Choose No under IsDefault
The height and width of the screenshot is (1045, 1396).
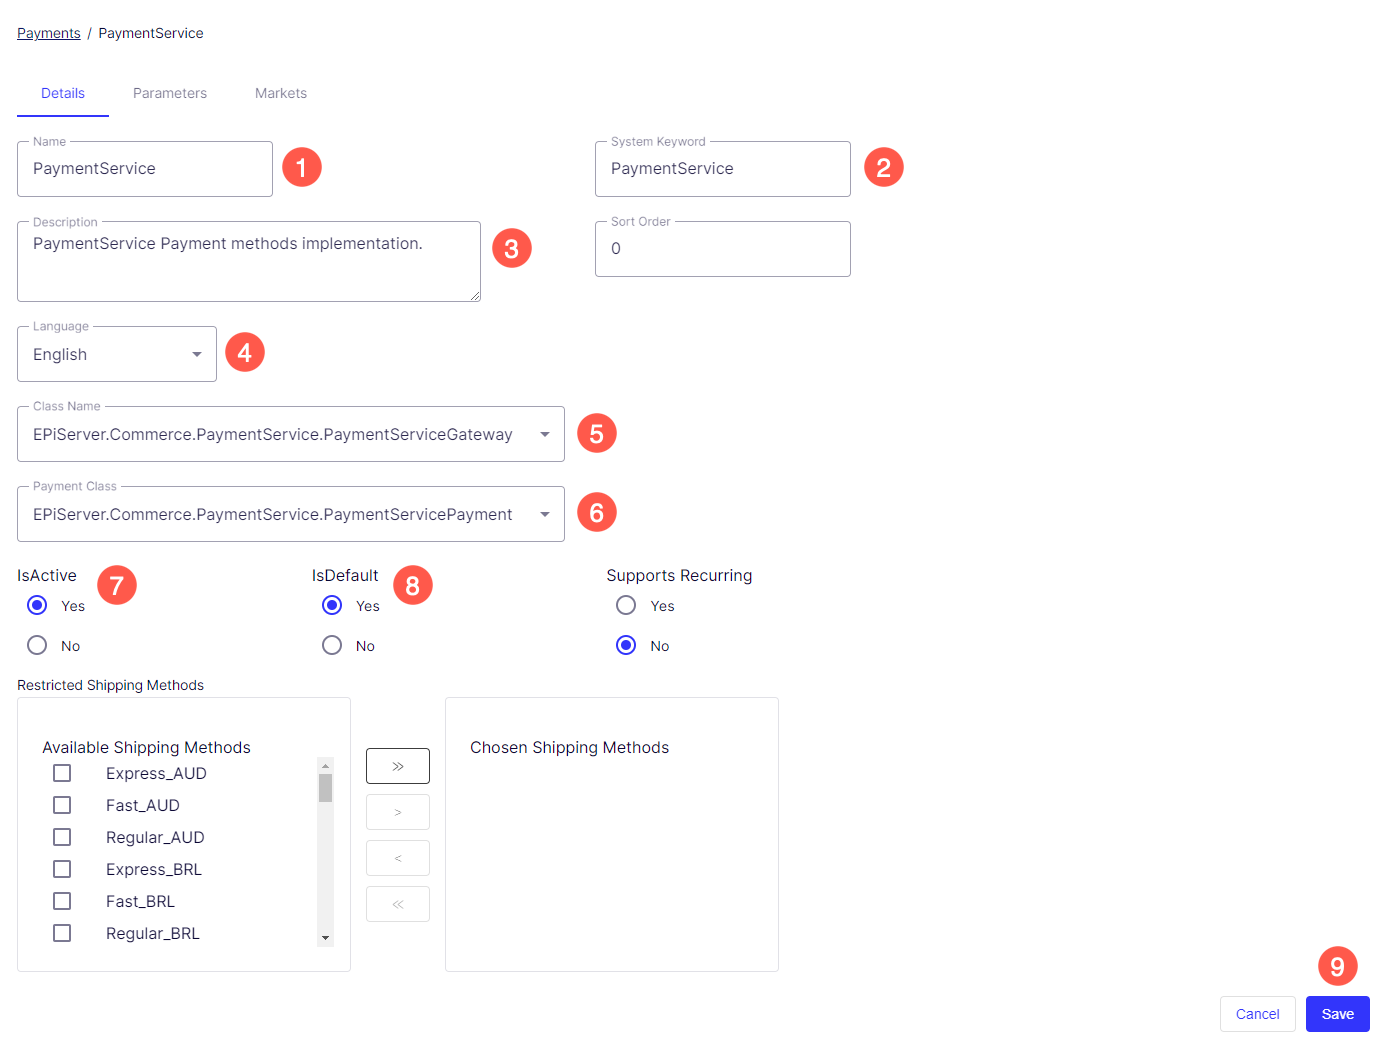(x=332, y=645)
